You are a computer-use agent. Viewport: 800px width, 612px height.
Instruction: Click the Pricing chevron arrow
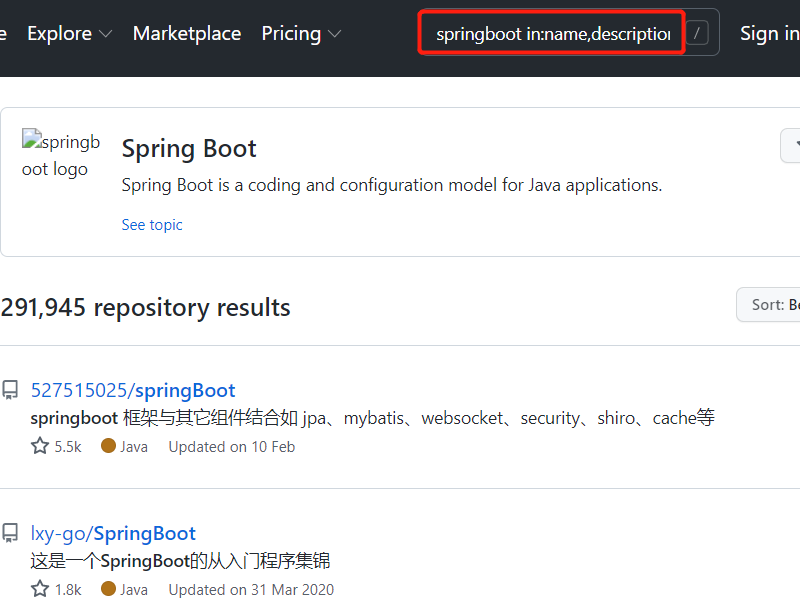334,34
